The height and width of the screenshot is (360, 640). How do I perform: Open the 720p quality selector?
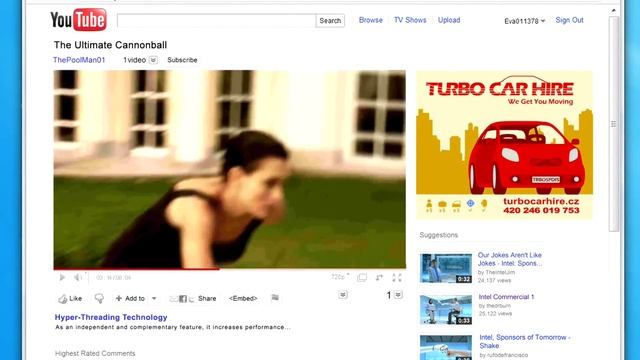click(340, 277)
